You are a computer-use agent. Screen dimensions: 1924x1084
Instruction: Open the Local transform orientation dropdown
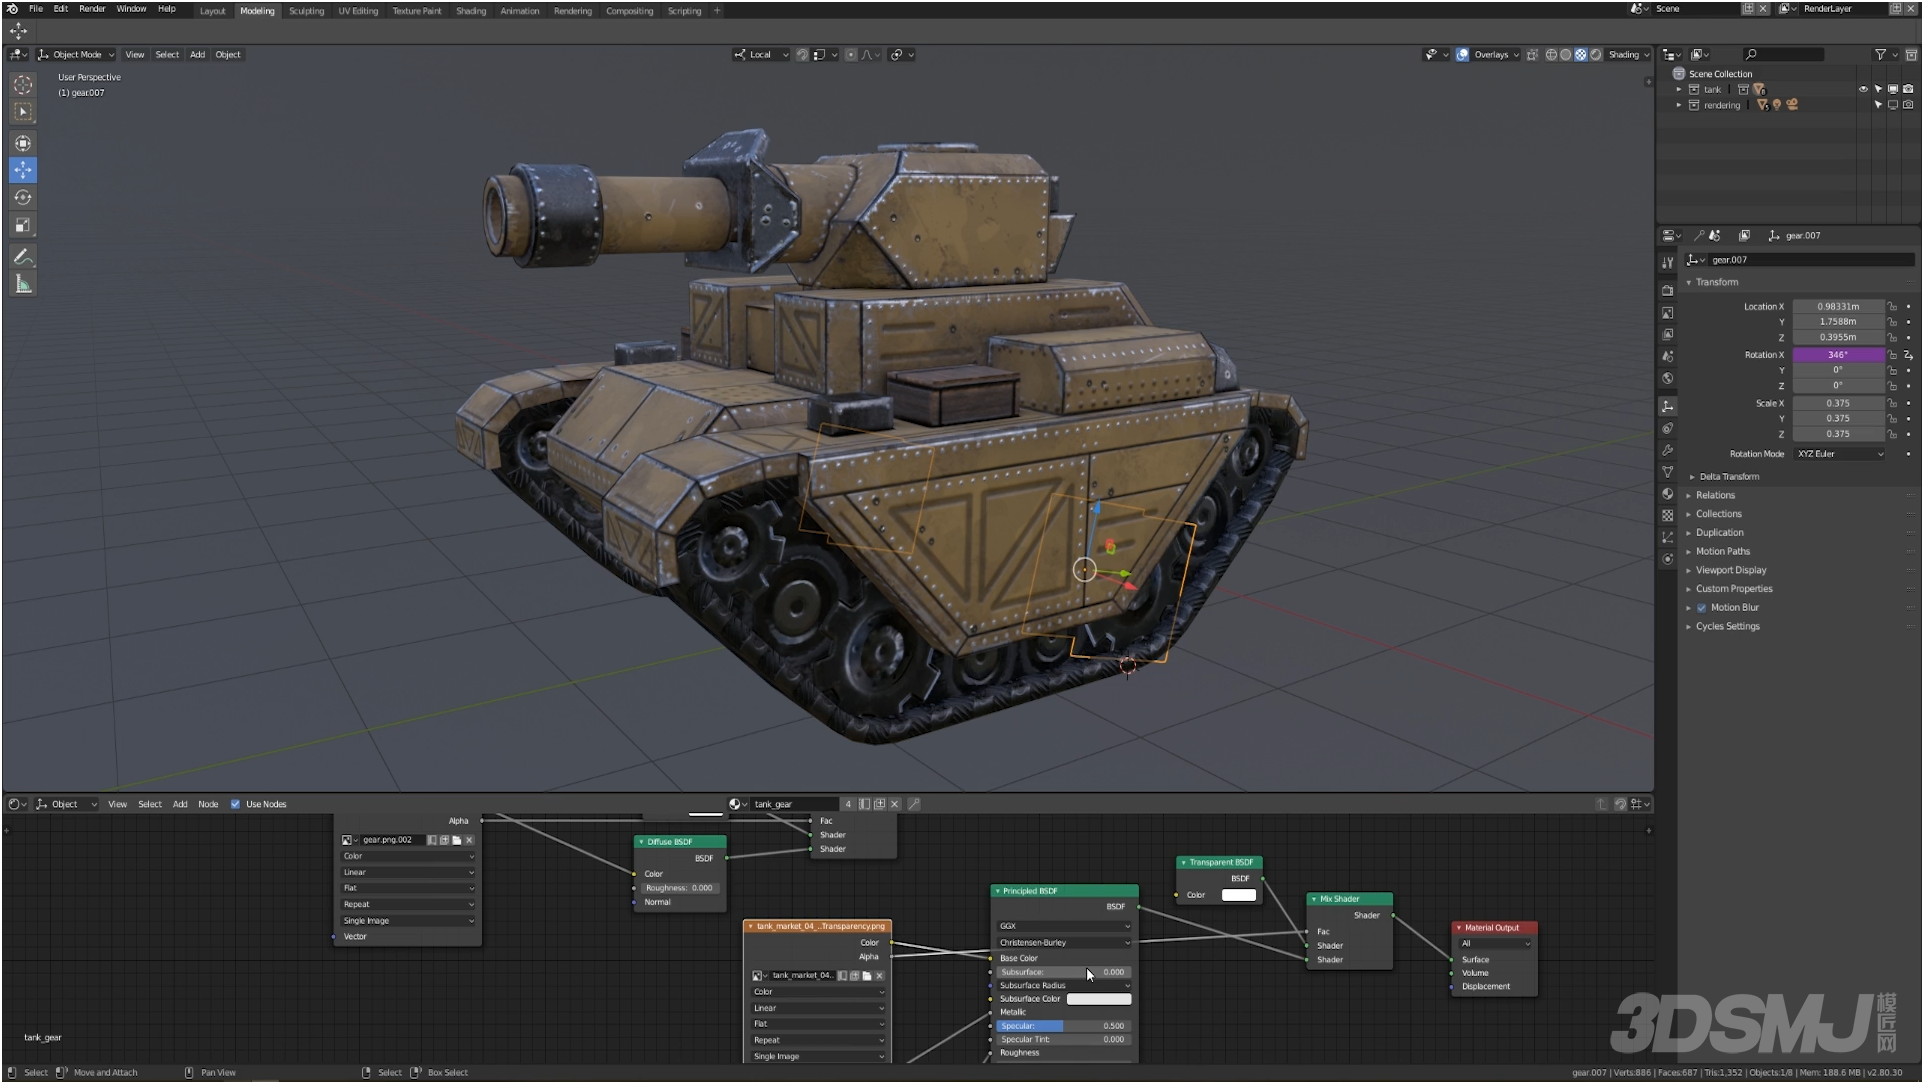(761, 55)
